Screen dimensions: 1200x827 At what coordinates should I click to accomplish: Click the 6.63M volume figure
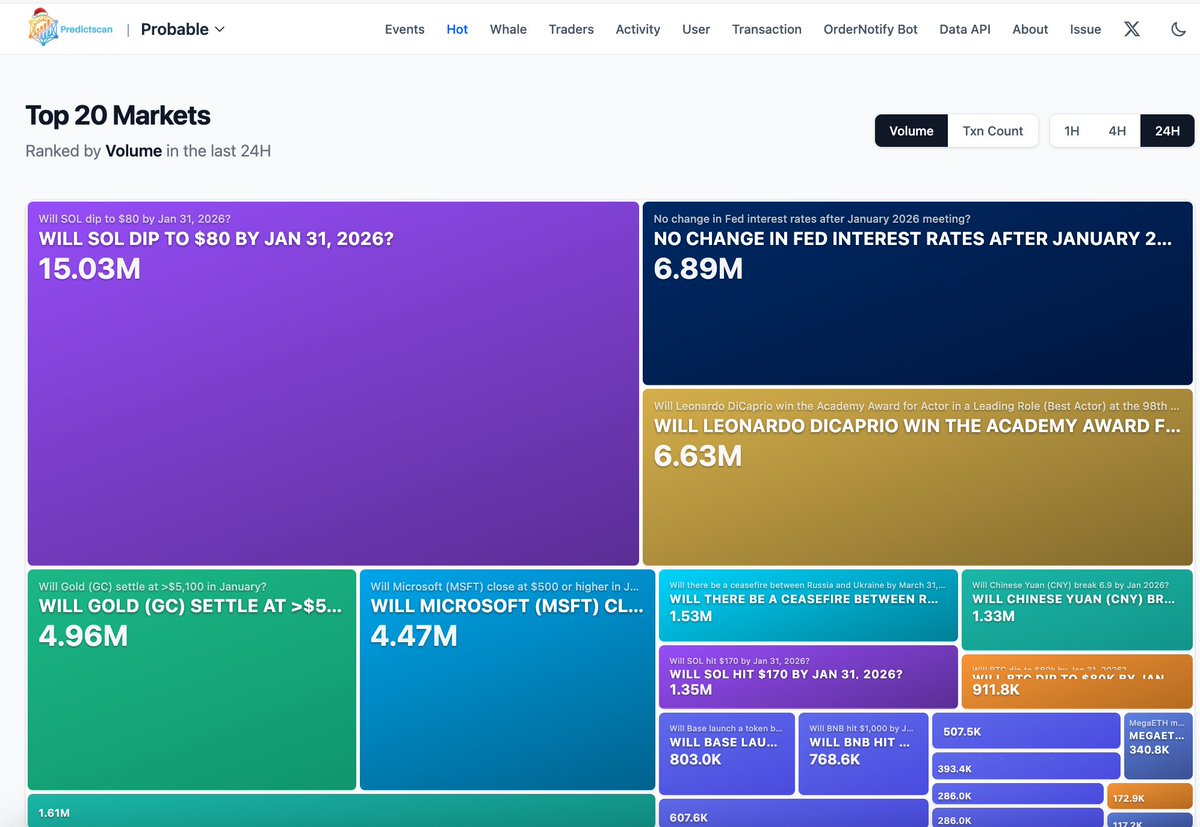698,456
